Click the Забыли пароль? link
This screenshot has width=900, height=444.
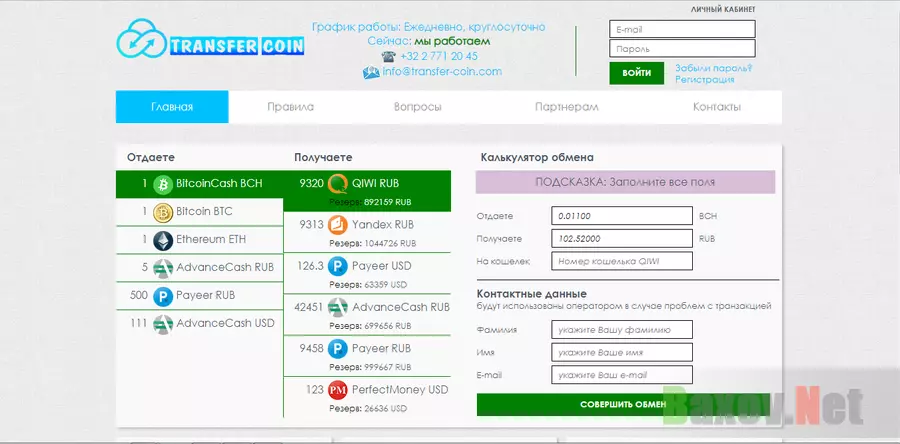(x=713, y=68)
